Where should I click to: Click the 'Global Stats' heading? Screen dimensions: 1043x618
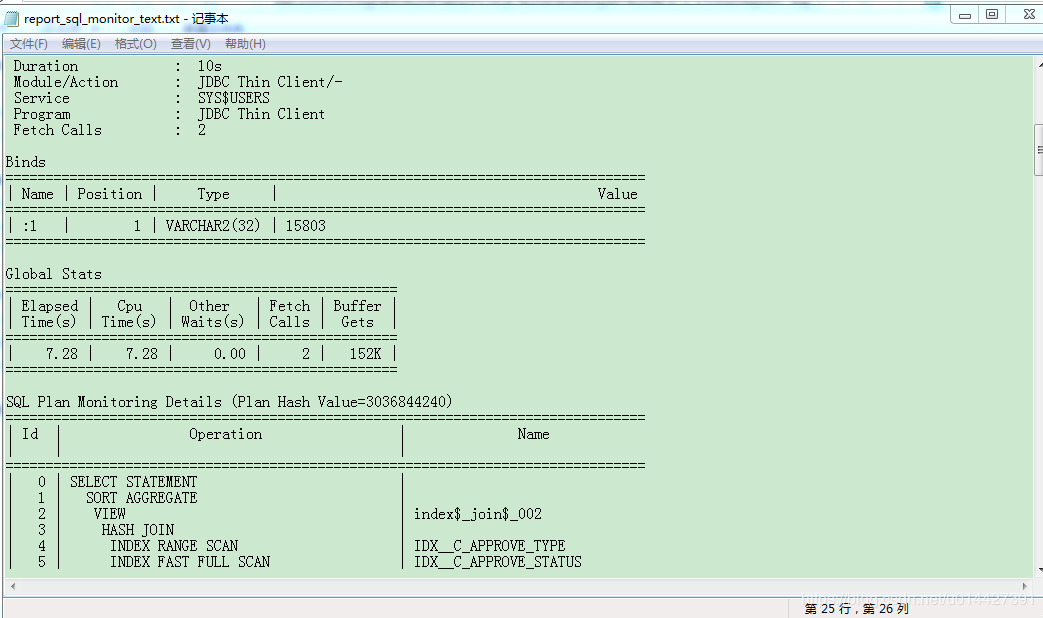pyautogui.click(x=54, y=274)
